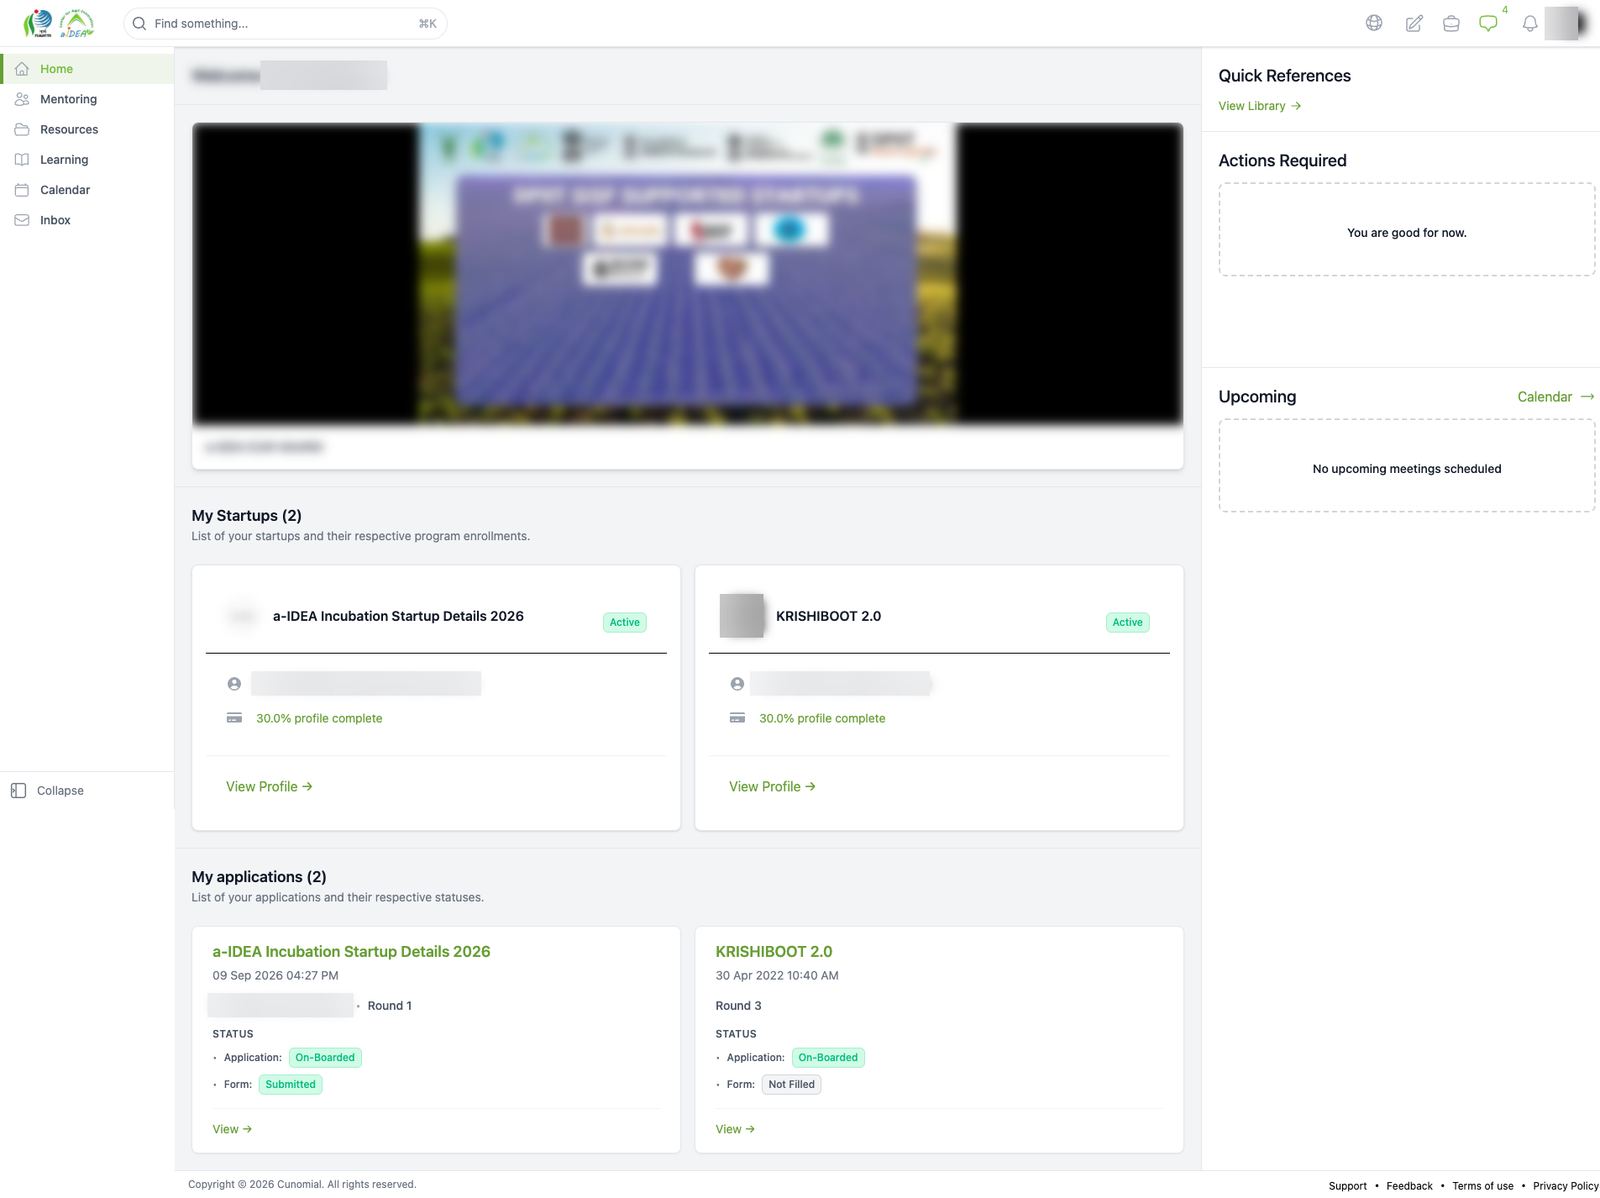Click the 'Round 1' label on the a-IDEA application
1600x1198 pixels.
[x=390, y=1006]
